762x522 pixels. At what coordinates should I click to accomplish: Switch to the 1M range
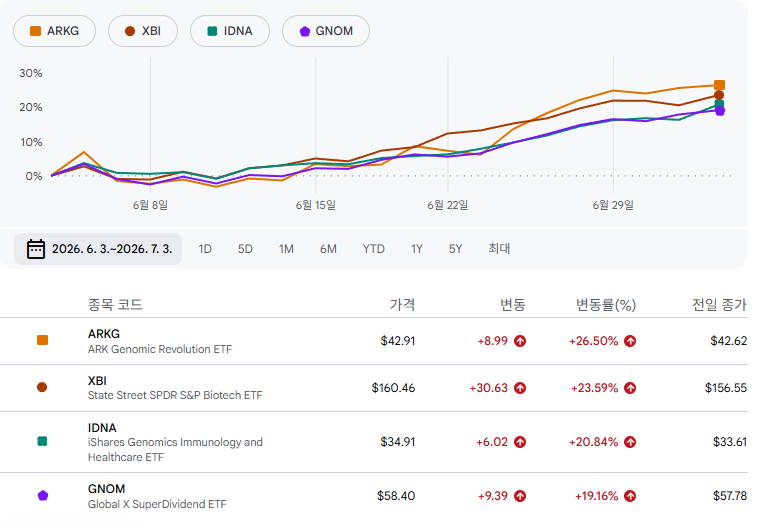[286, 249]
